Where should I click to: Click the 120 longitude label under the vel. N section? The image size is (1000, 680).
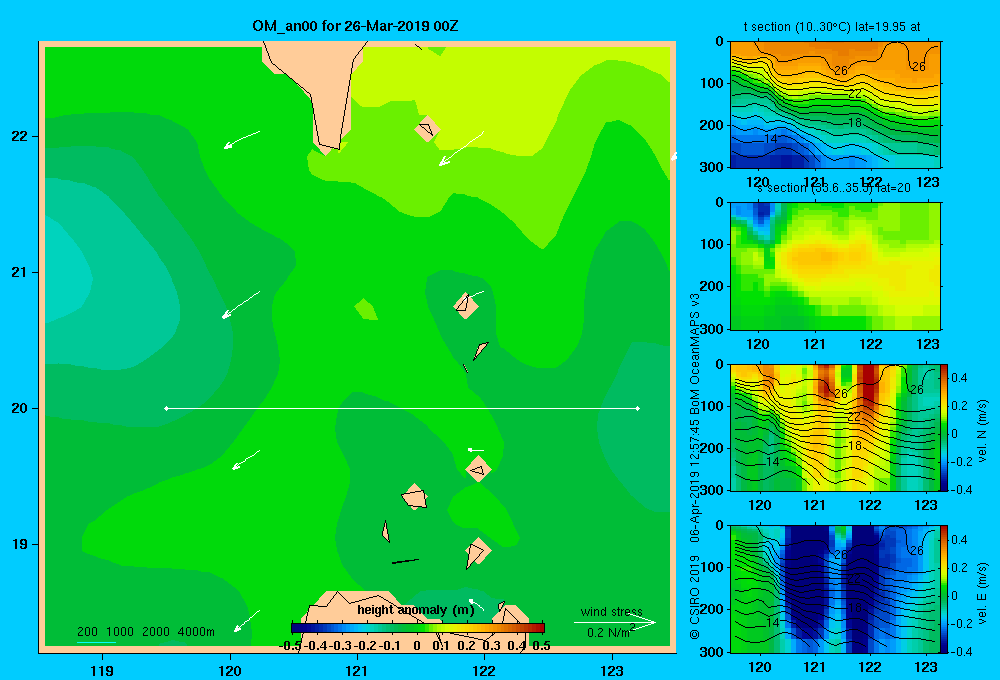760,505
